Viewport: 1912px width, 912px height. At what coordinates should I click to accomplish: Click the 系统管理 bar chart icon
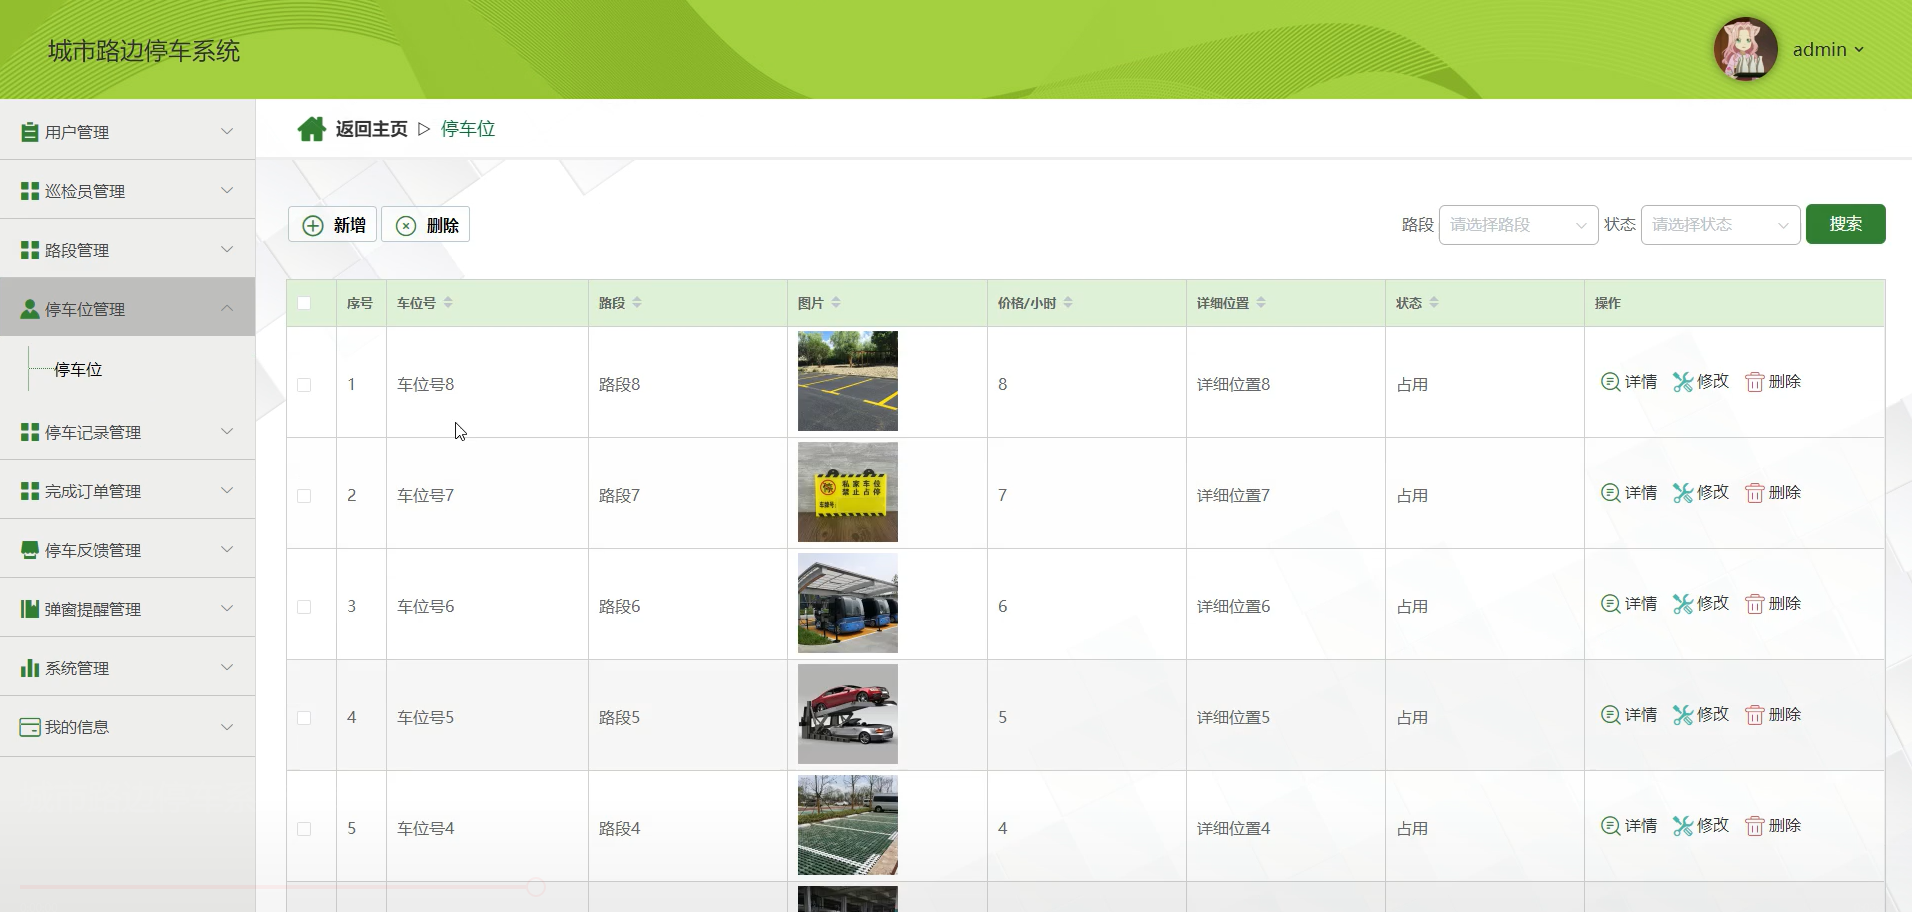[30, 668]
